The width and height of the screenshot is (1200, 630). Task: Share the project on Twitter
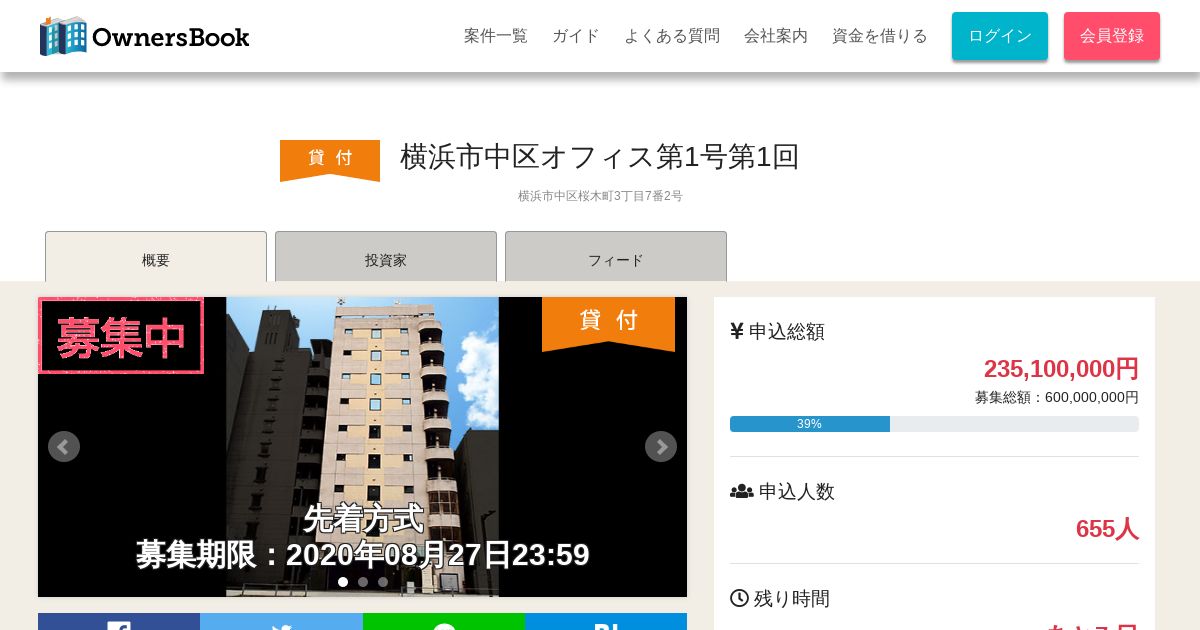tap(281, 622)
